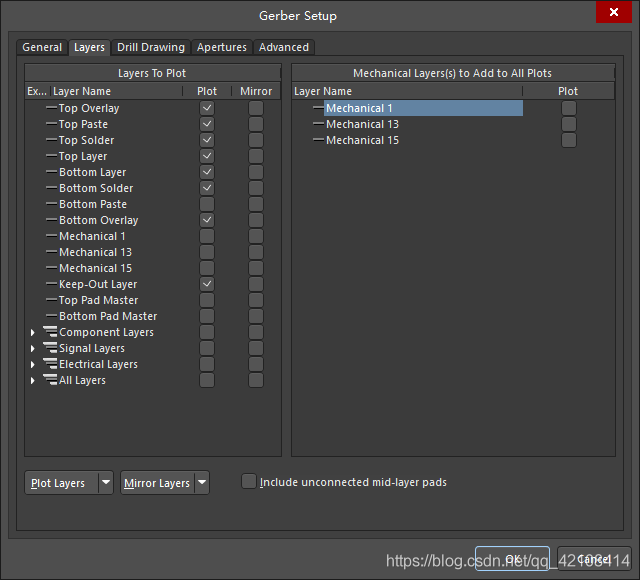Select the Layers tab
Screen dimensions: 640x580
coord(89,47)
